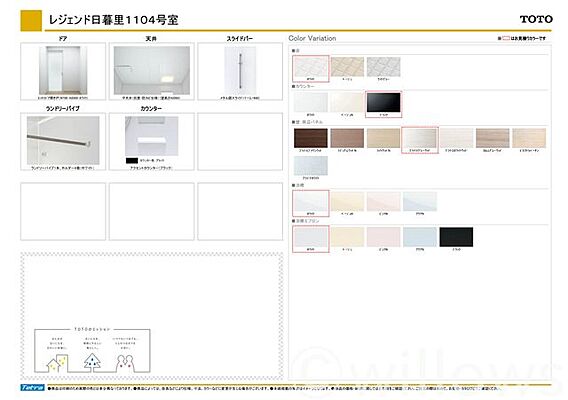Screen dimensions: 568x400
Task: Select the white floor pattern swatch
Action: point(311,67)
